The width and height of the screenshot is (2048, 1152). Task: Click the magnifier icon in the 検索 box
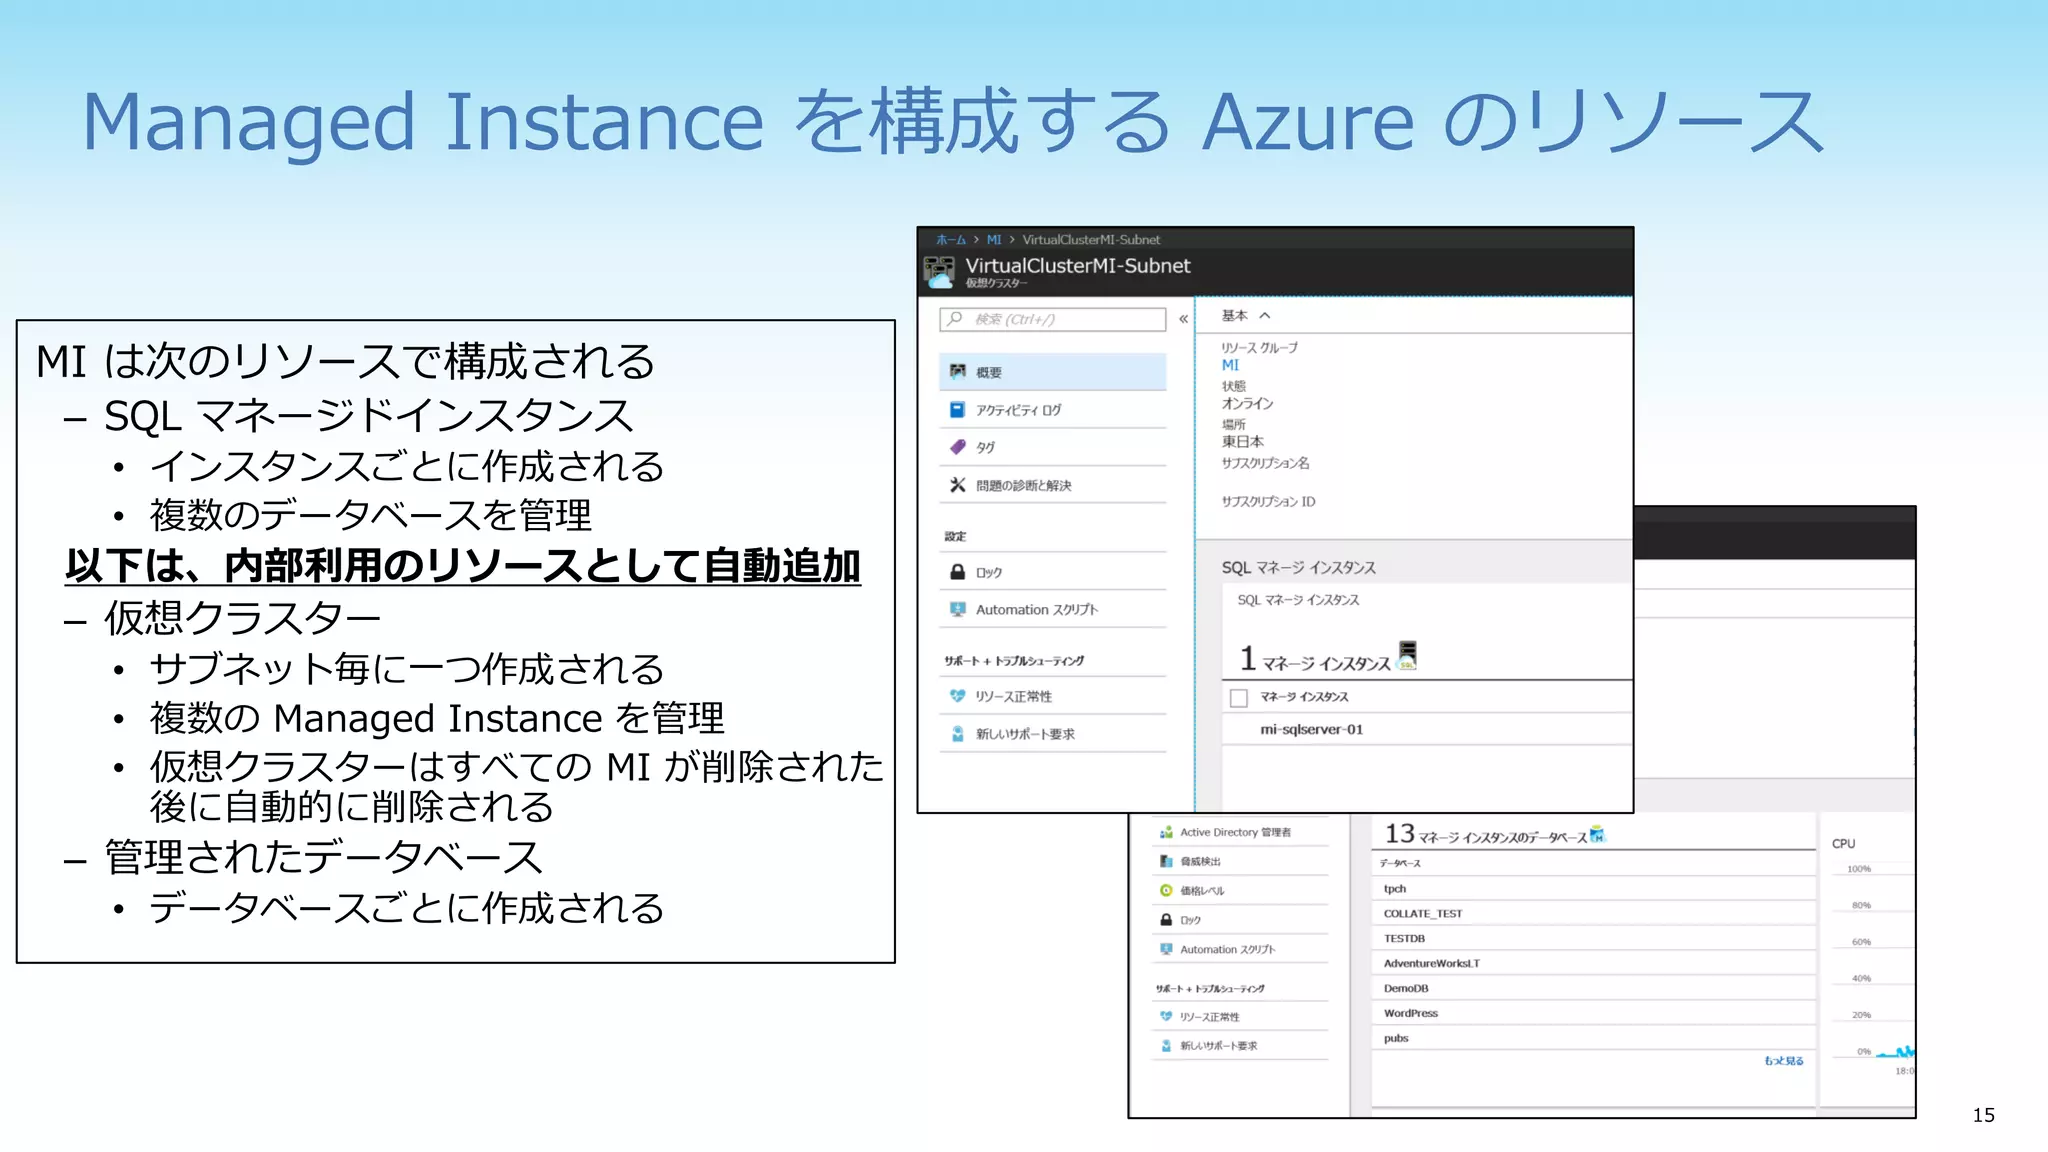coord(955,319)
